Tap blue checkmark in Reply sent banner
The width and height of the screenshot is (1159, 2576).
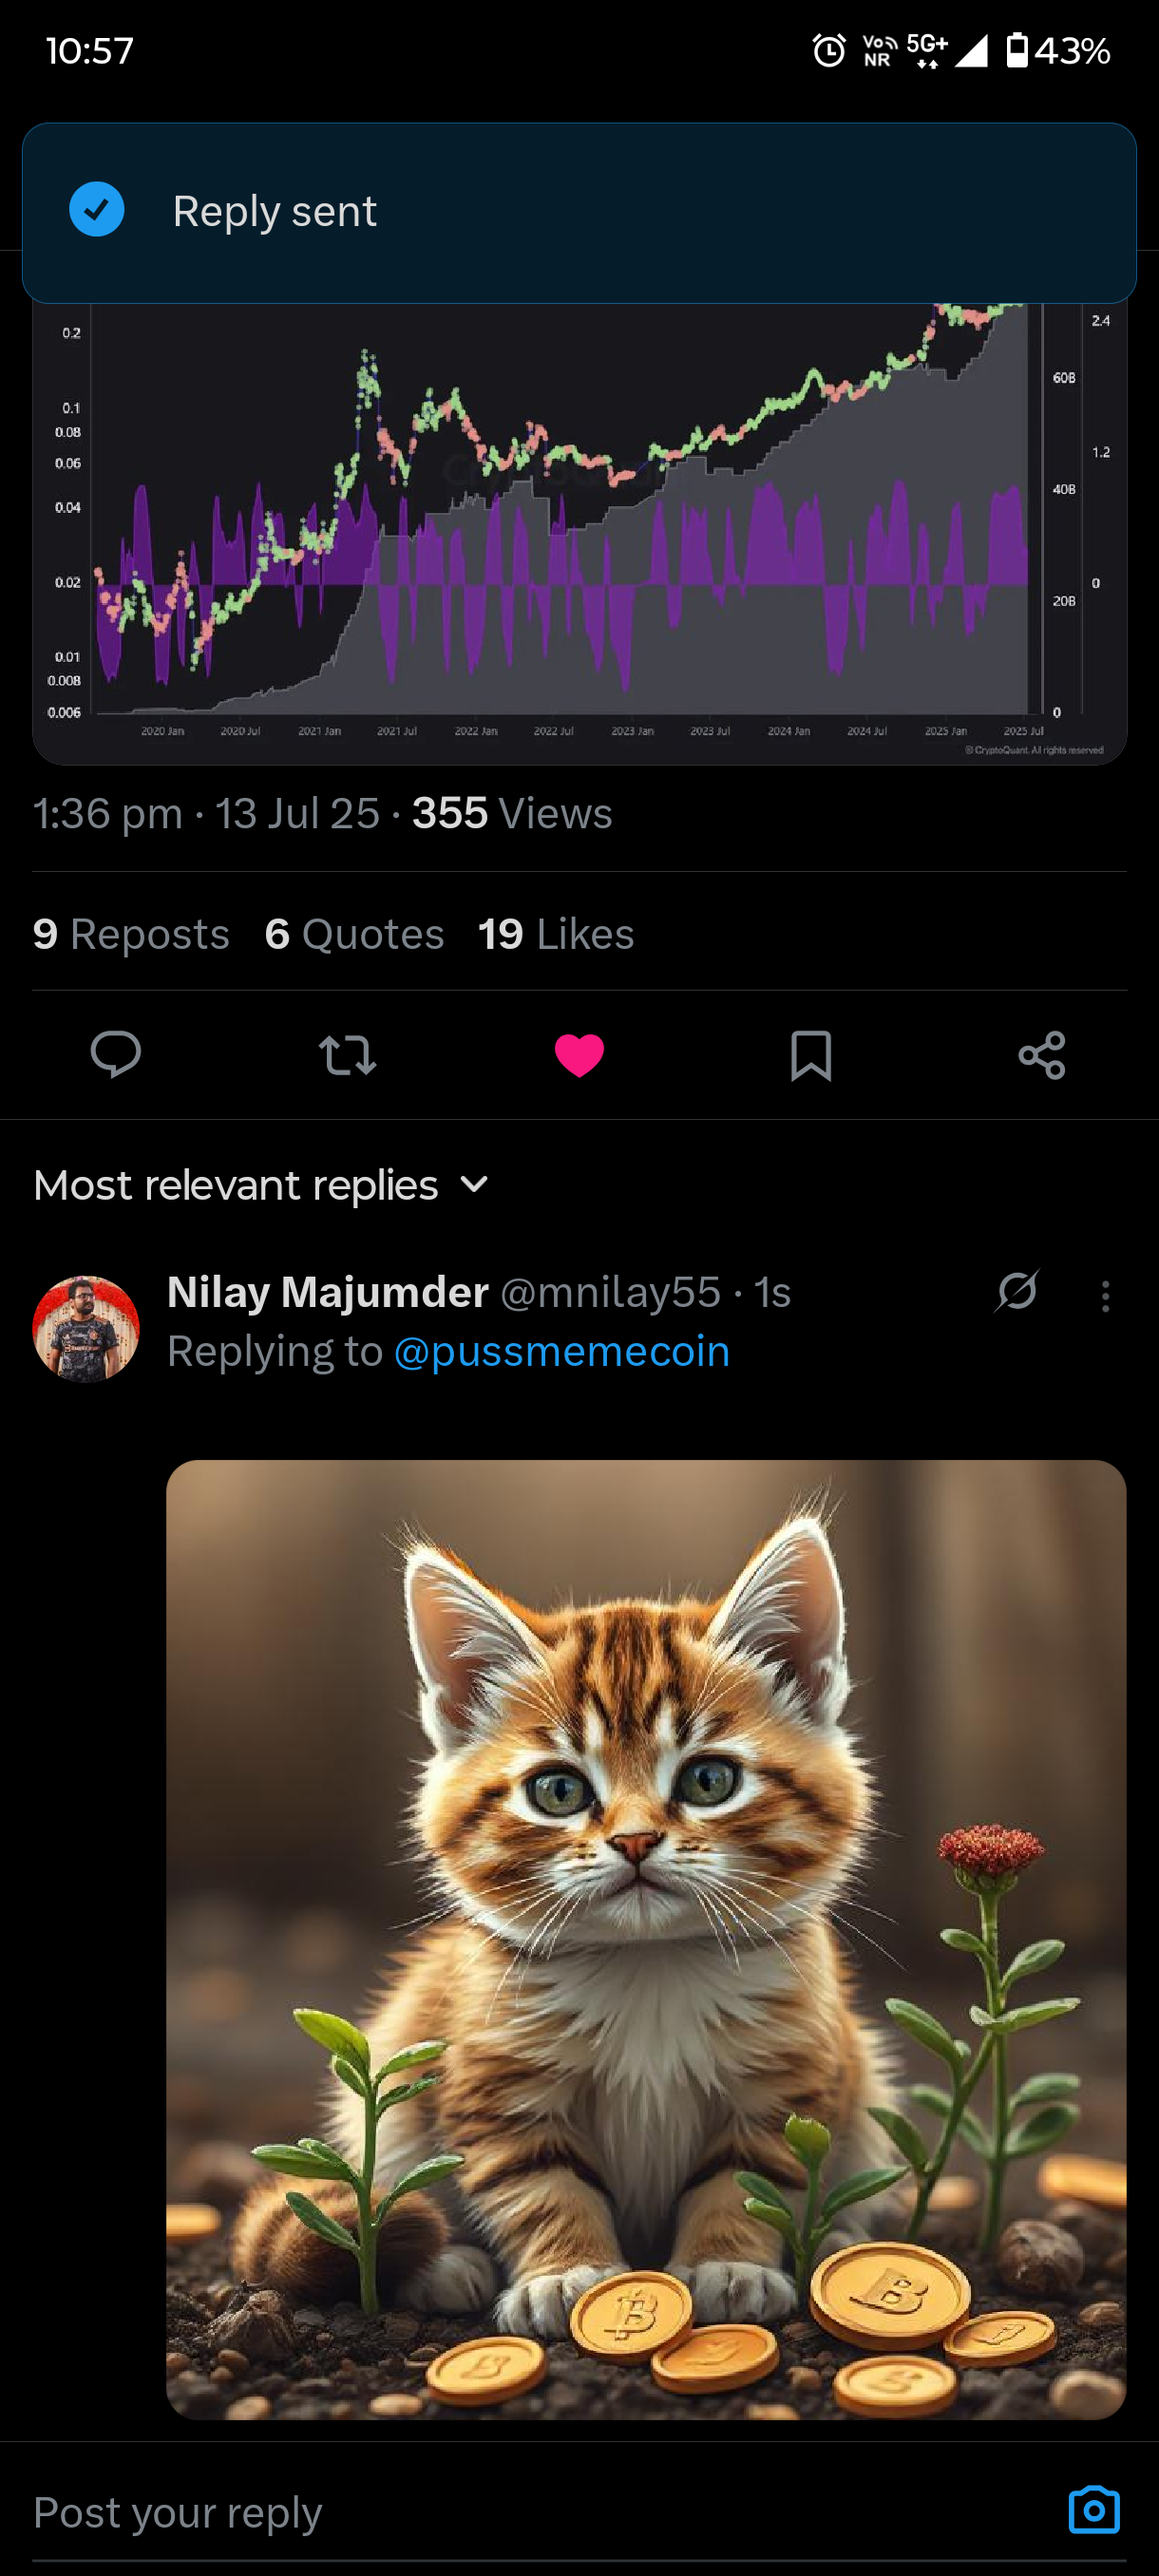tap(97, 210)
